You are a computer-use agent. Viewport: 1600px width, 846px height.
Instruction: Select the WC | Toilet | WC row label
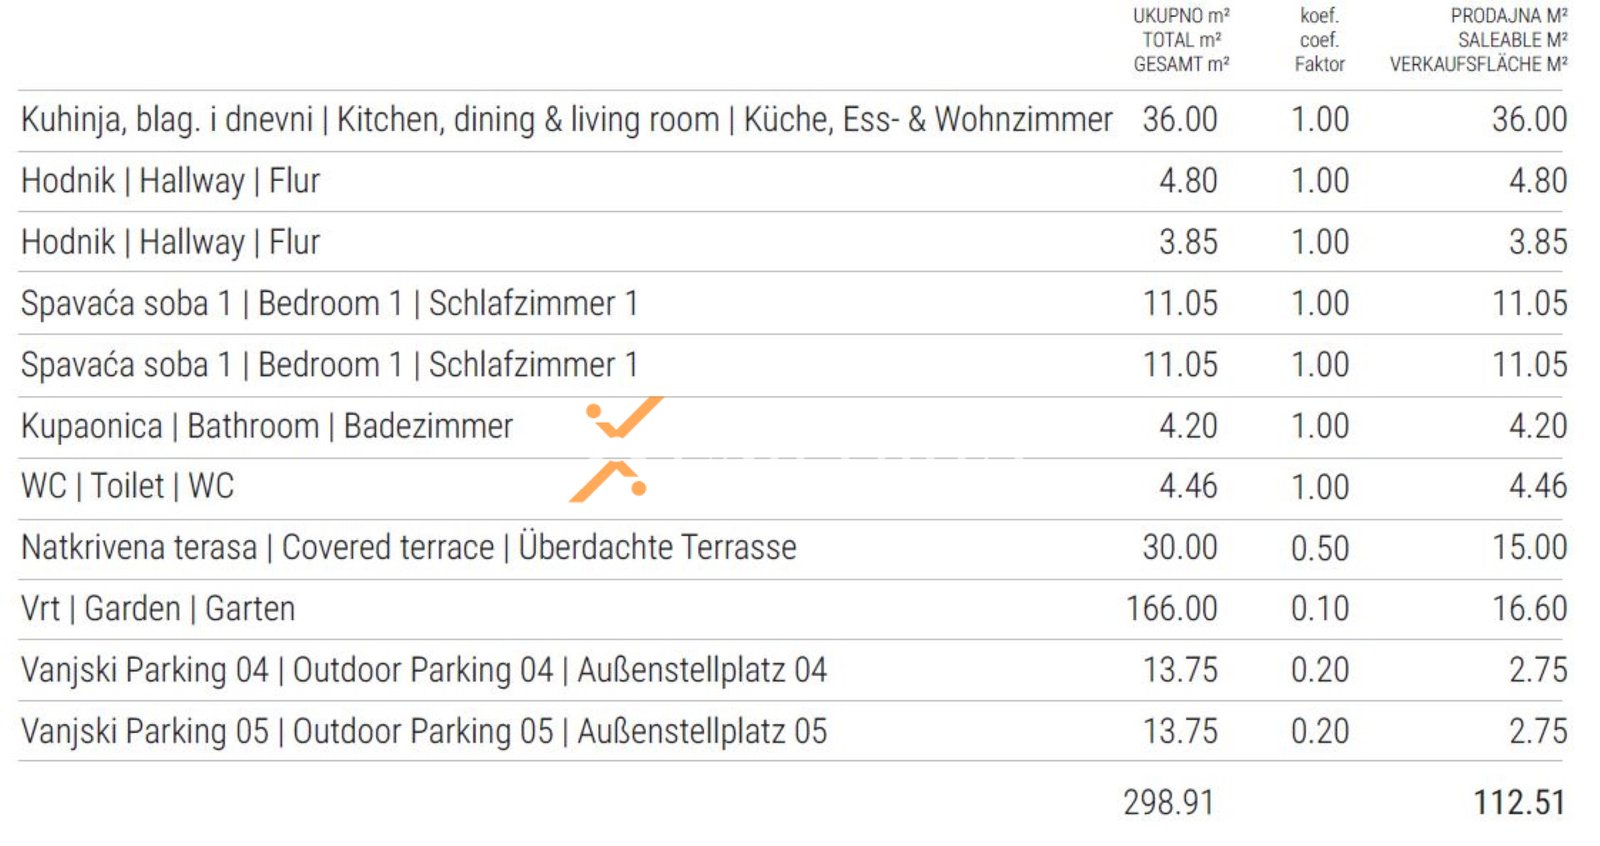(x=127, y=487)
